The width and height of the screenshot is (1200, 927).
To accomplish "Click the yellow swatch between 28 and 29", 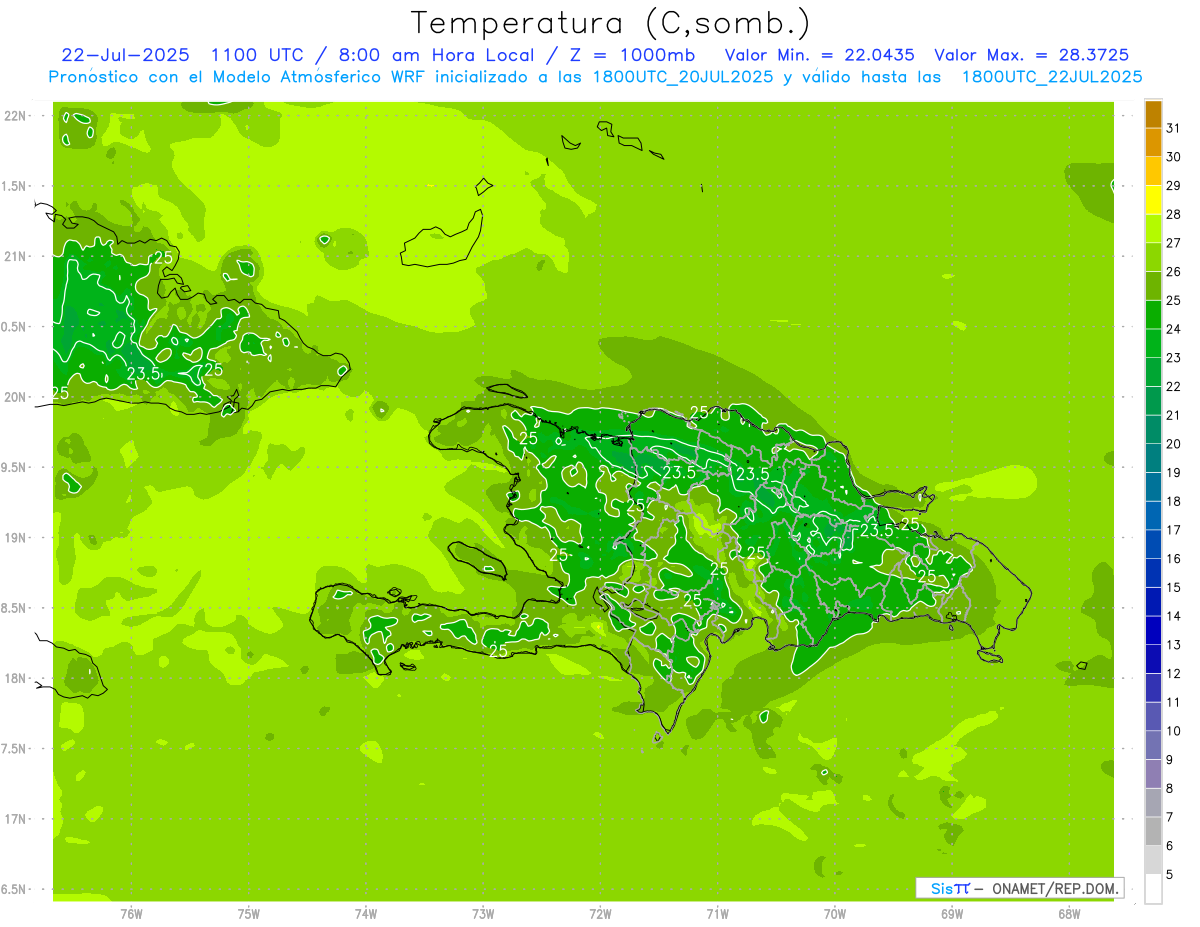I will (1153, 200).
